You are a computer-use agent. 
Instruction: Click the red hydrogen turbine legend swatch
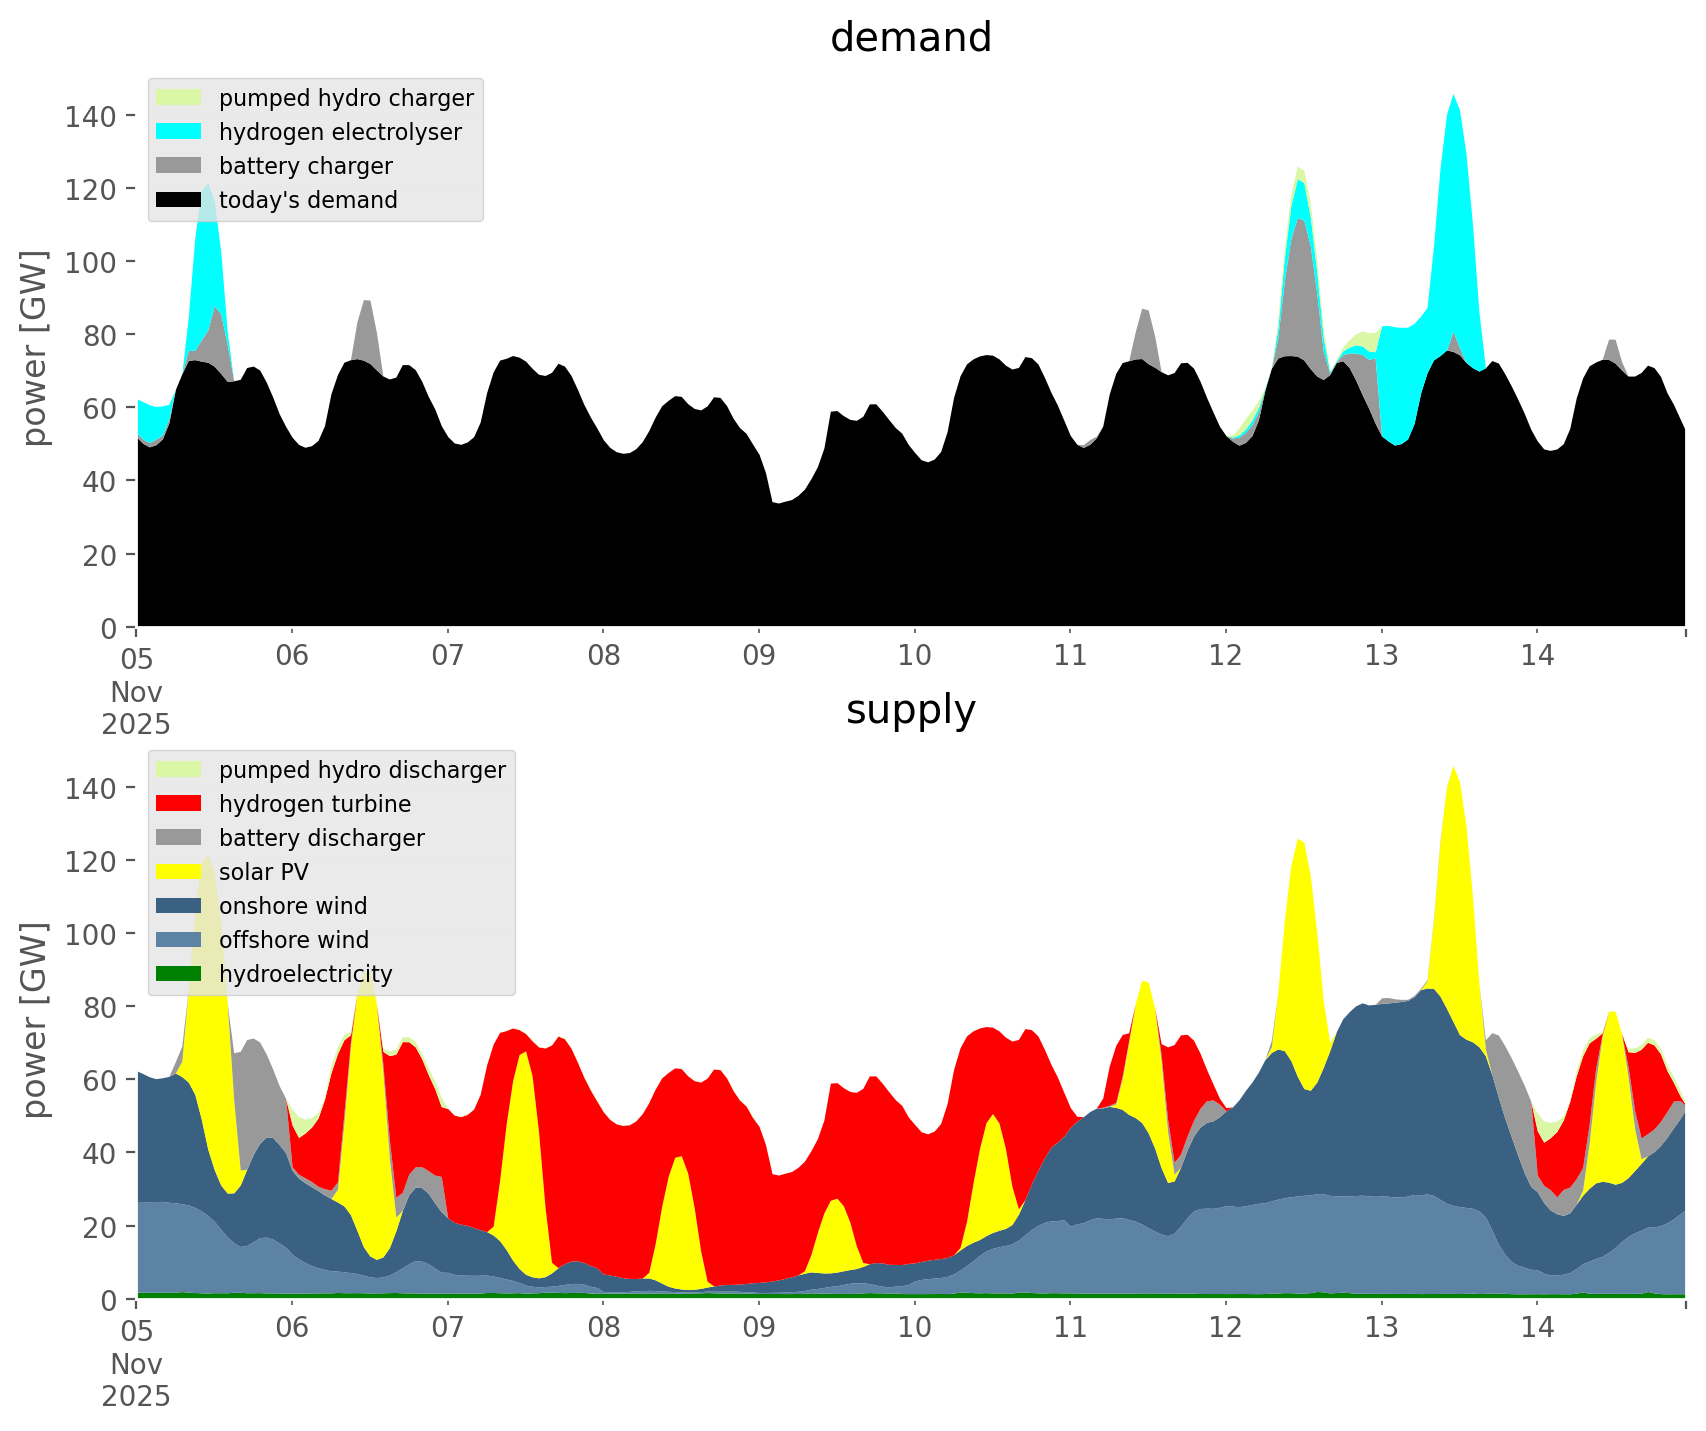tap(179, 804)
